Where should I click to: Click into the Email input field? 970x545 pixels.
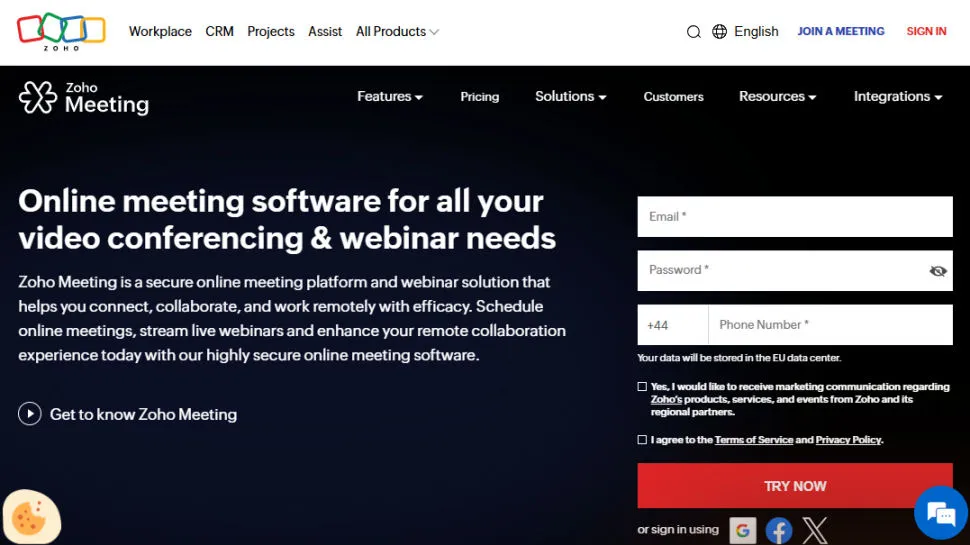tap(794, 217)
